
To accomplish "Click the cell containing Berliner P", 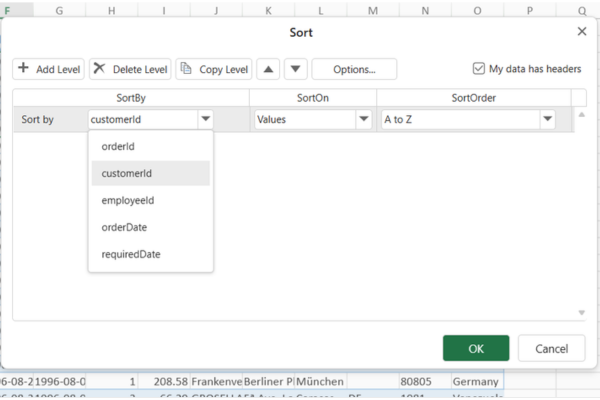I will 268,382.
